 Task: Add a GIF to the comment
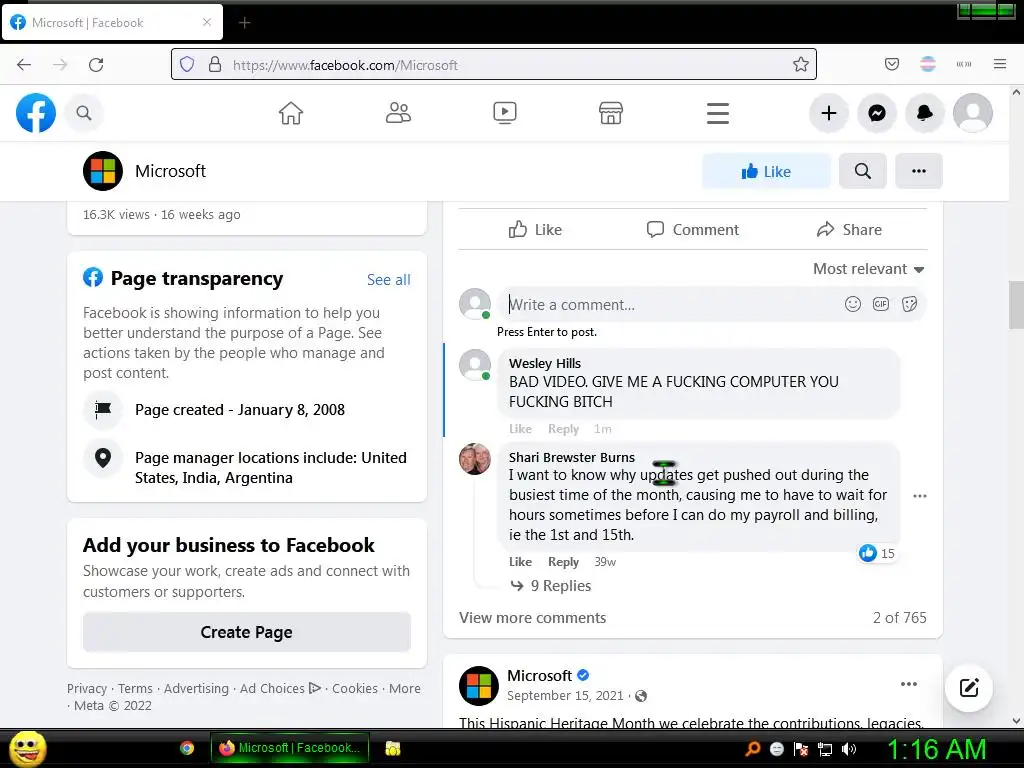(881, 304)
